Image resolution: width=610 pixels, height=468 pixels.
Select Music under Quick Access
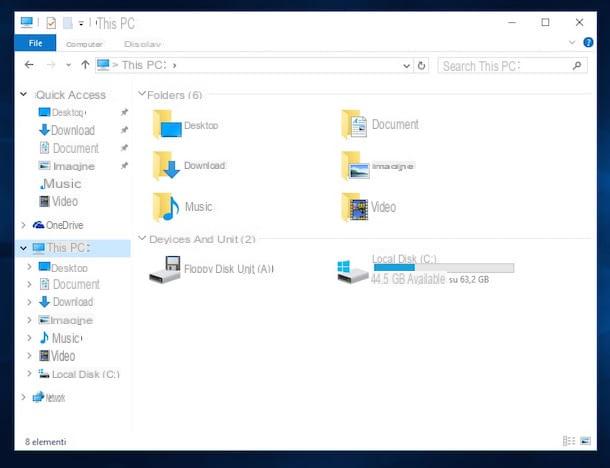click(x=61, y=184)
